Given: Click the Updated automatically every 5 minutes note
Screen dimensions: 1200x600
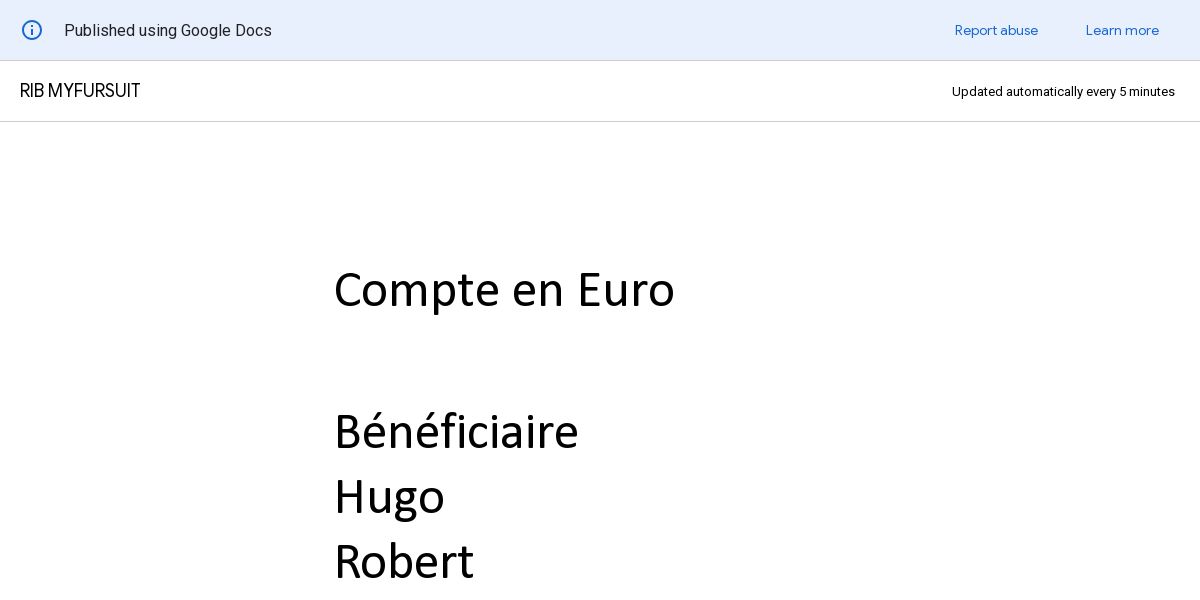Looking at the screenshot, I should click(x=1063, y=91).
